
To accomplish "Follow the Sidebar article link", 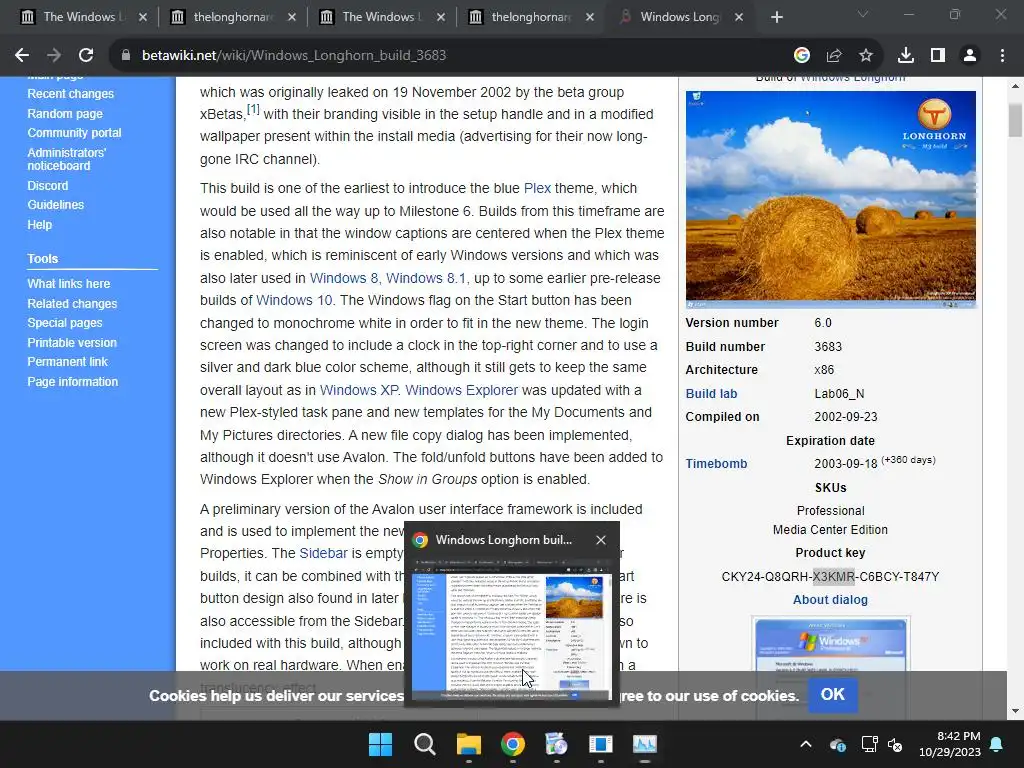I will pos(323,553).
